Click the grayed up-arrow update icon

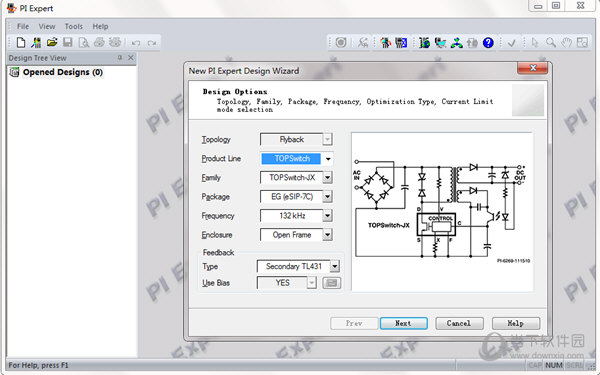coord(472,42)
